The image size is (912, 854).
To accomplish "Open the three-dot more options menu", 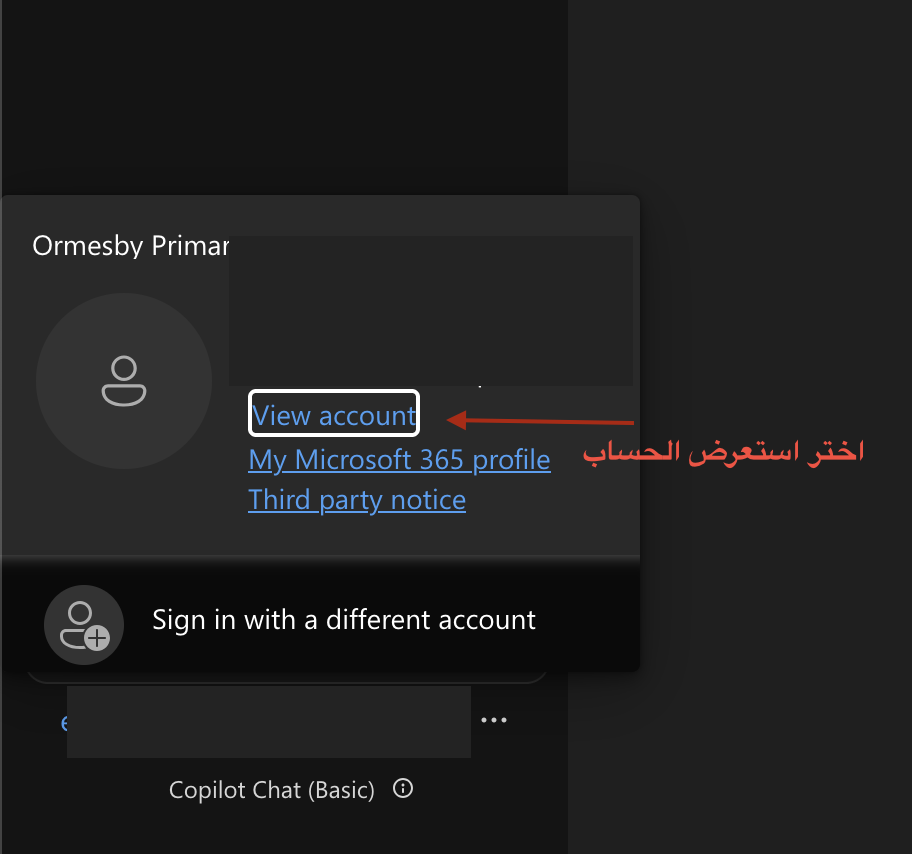I will click(x=494, y=721).
